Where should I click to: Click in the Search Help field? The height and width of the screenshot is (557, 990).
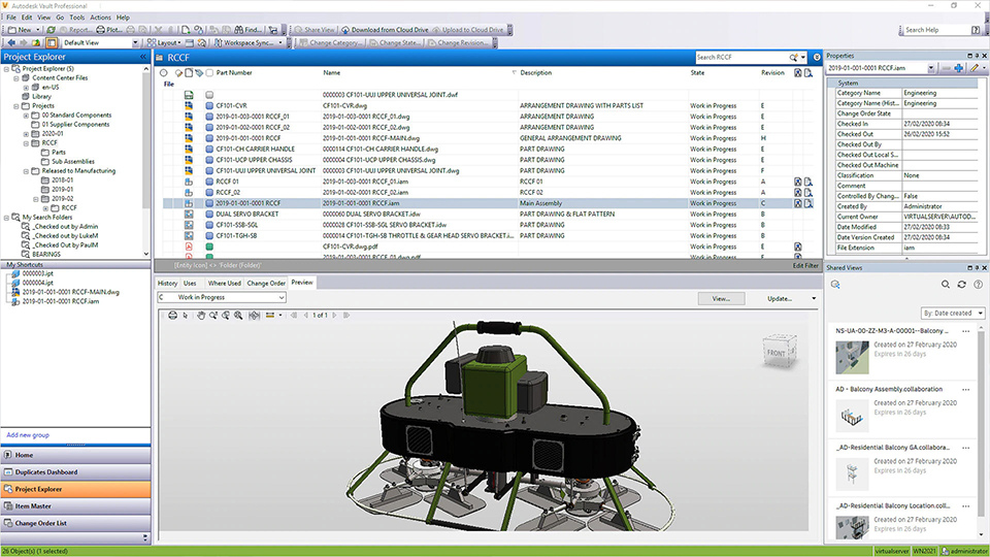point(936,30)
